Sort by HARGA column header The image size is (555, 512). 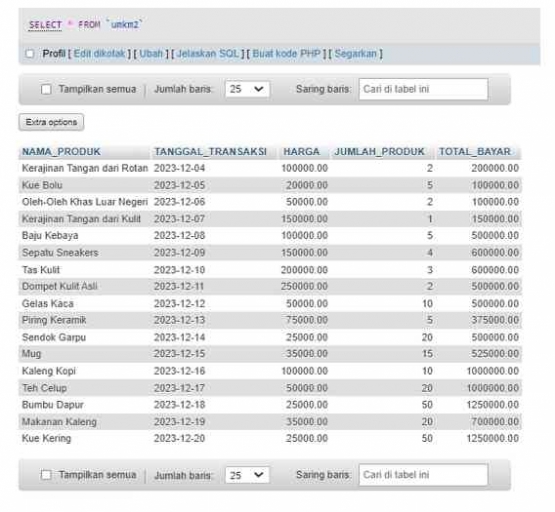[x=301, y=152]
